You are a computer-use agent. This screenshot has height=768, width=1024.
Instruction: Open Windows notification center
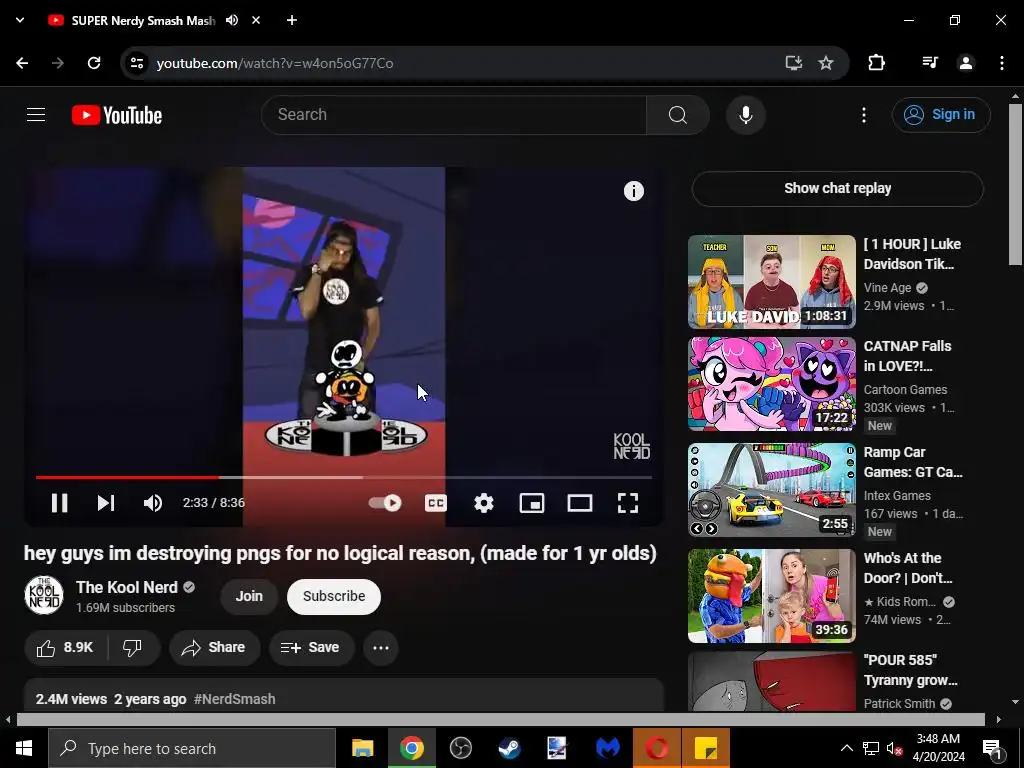click(993, 748)
